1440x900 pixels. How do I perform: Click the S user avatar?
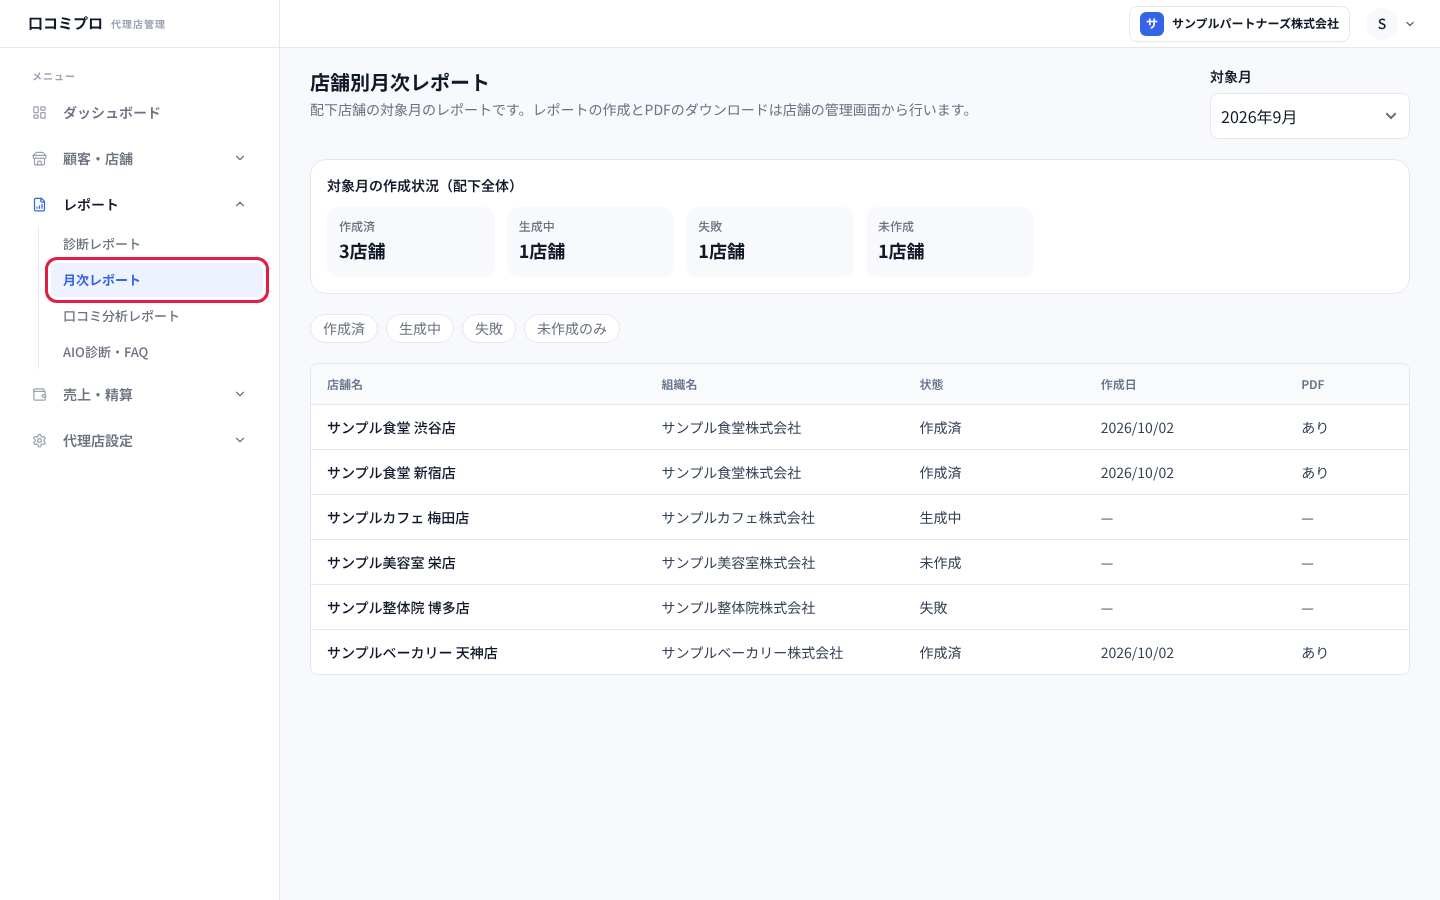(1382, 24)
